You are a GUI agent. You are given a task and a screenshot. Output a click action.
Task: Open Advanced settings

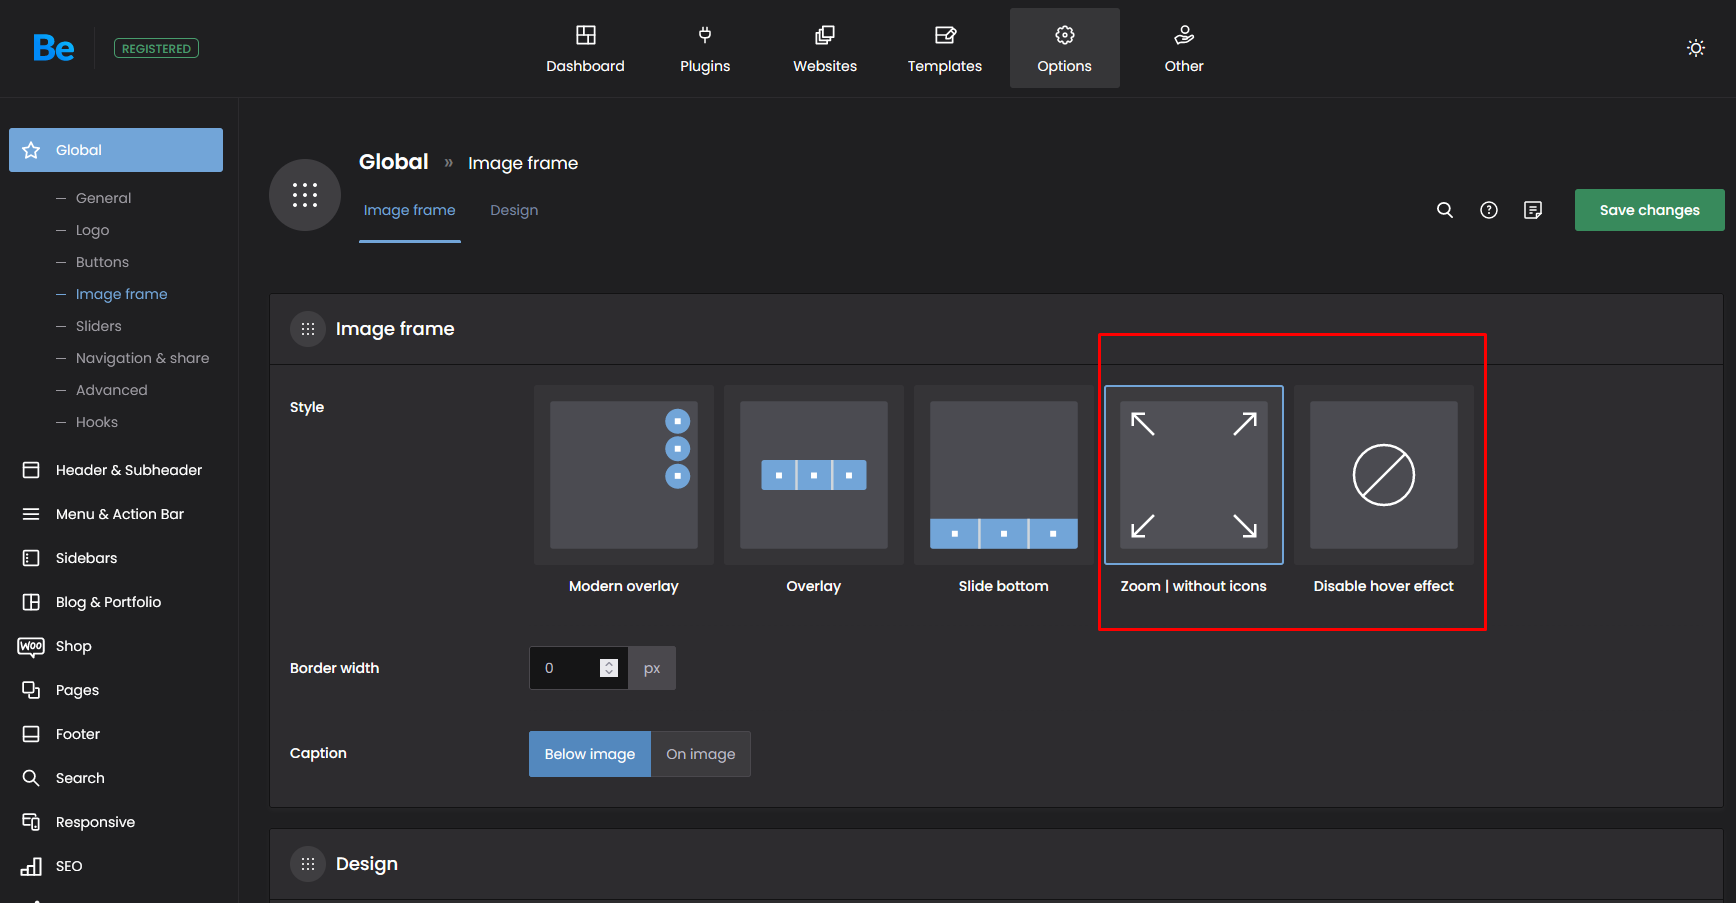point(111,390)
